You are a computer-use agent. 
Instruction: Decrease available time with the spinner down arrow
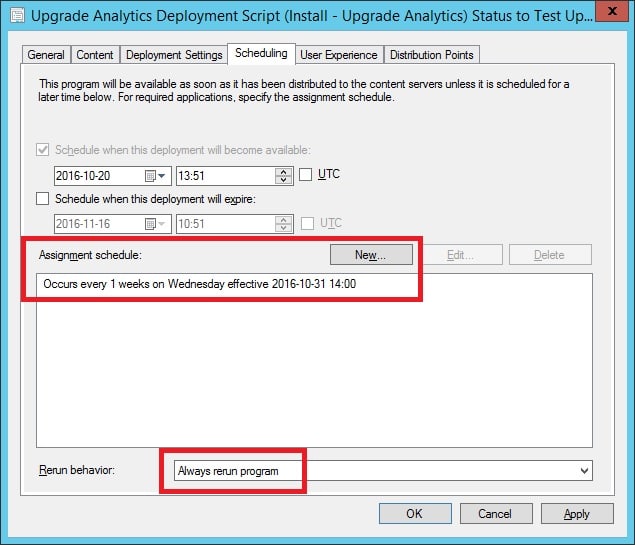tap(283, 180)
